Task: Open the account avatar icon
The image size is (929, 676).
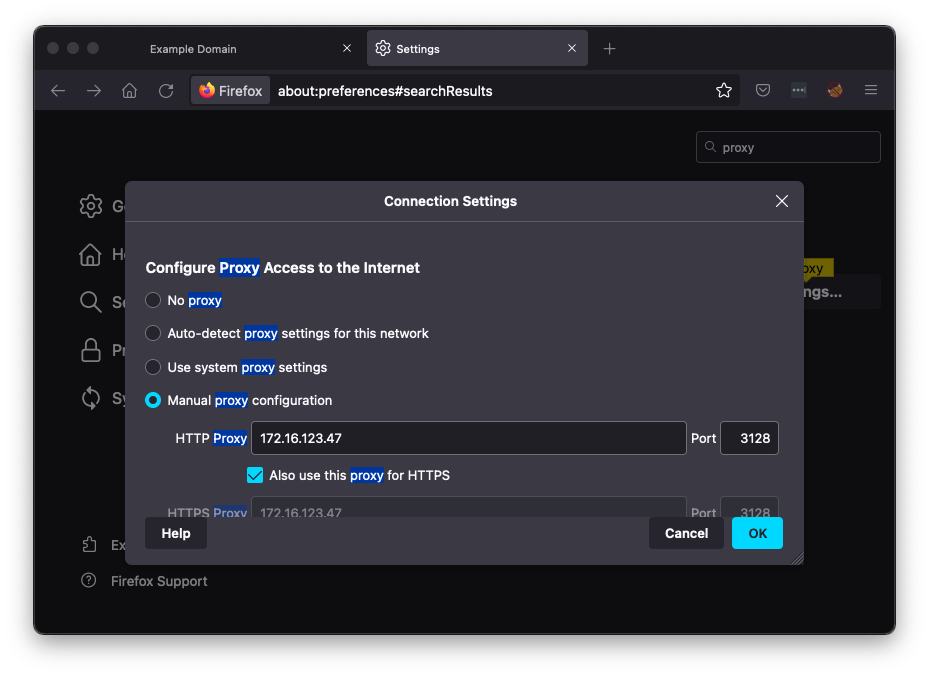Action: coord(835,90)
